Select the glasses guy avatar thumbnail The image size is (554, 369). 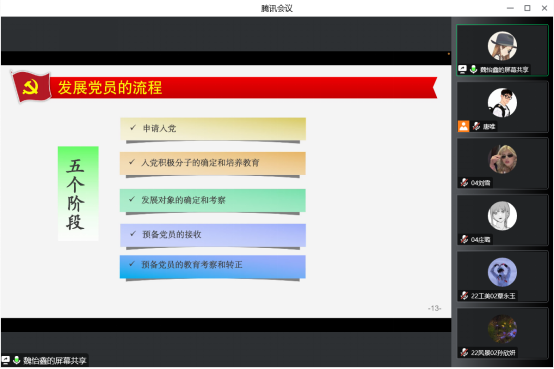pyautogui.click(x=502, y=102)
